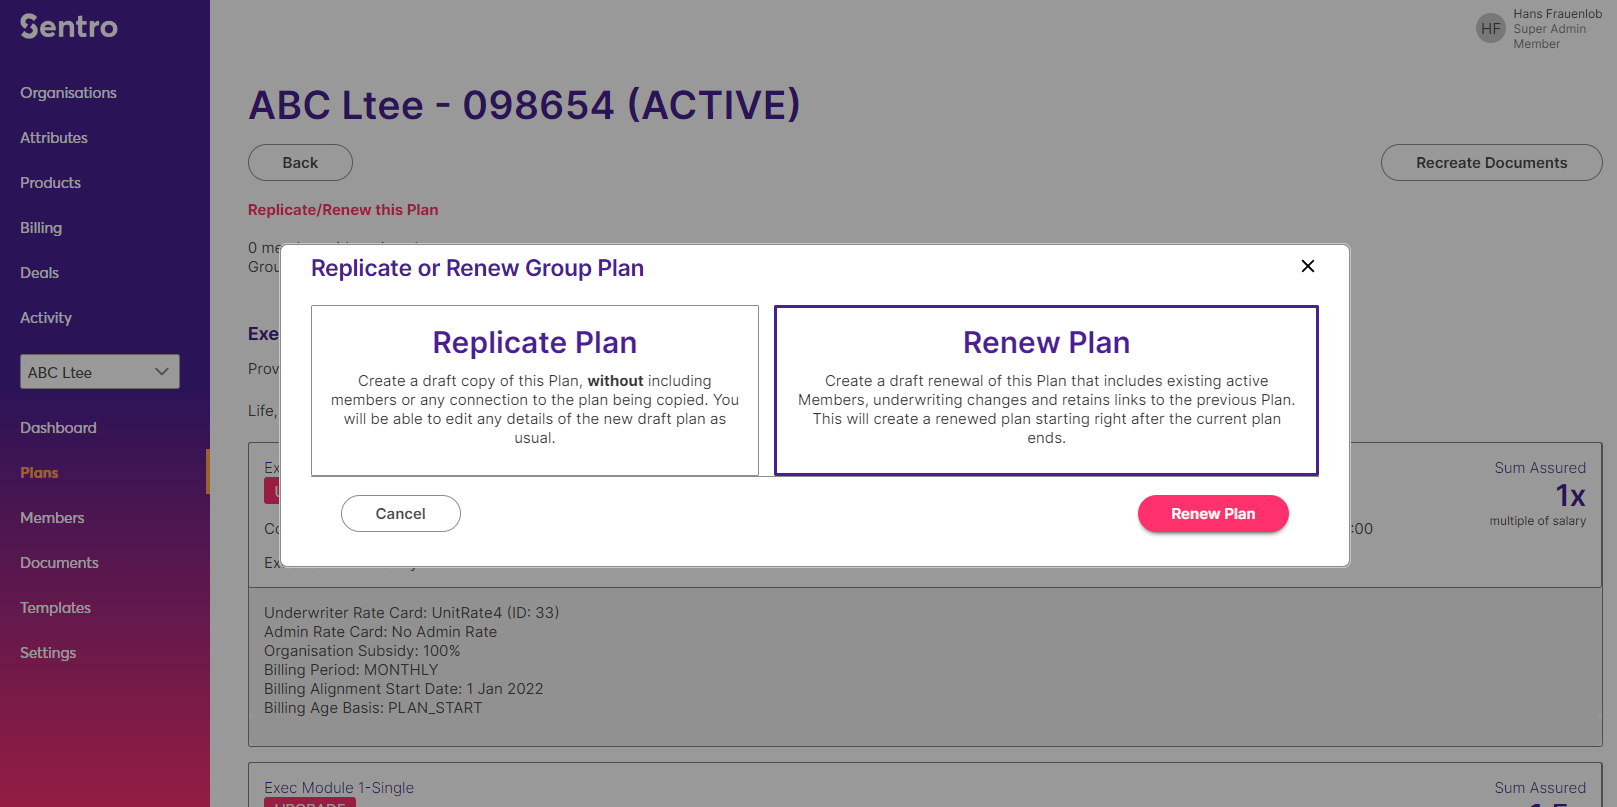Open Settings in the sidebar
This screenshot has height=807, width=1617.
(48, 653)
